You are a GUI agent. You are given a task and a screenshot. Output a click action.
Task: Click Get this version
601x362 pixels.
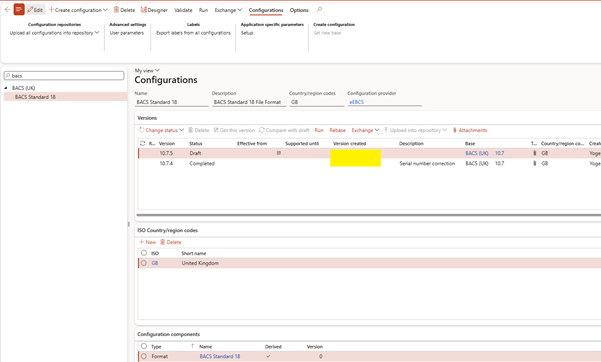[234, 130]
